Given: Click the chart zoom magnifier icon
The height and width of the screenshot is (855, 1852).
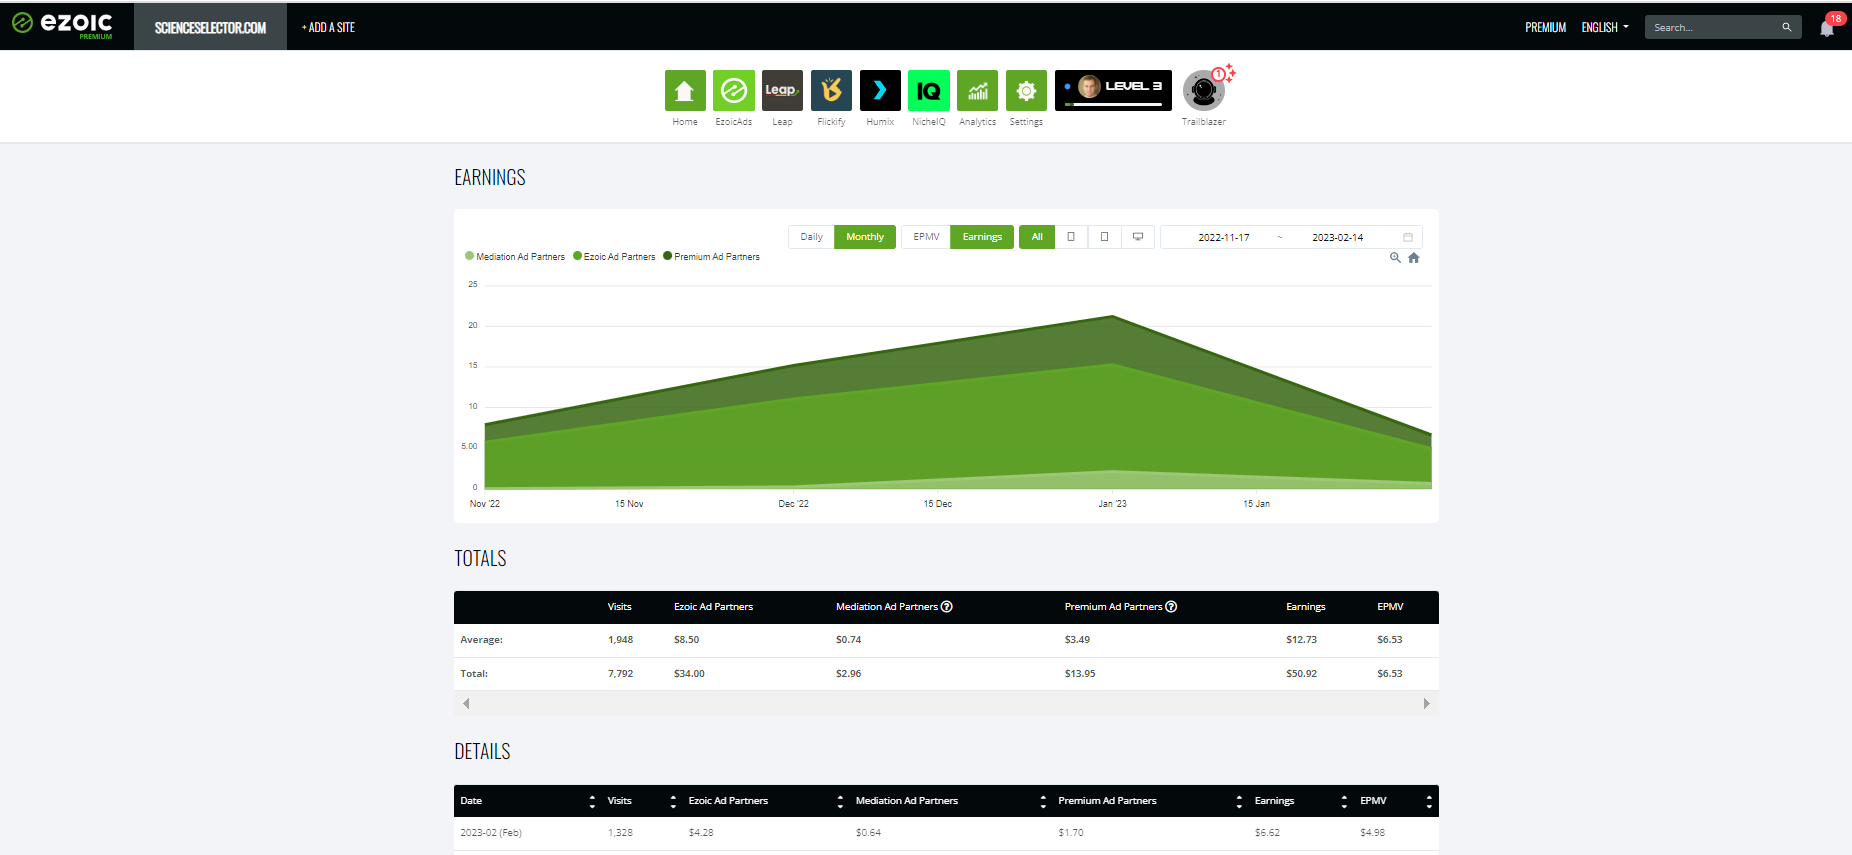Looking at the screenshot, I should pos(1395,258).
